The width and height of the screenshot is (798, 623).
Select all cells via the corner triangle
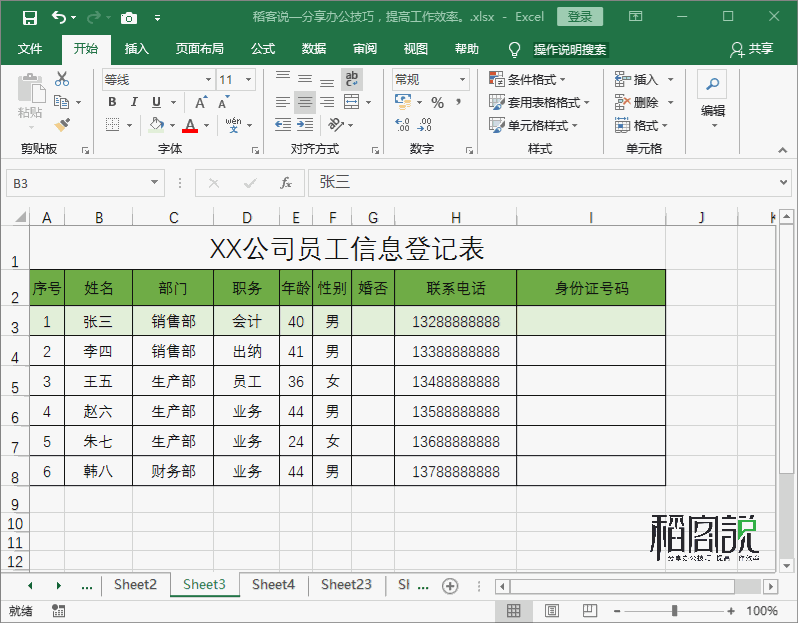[x=19, y=217]
